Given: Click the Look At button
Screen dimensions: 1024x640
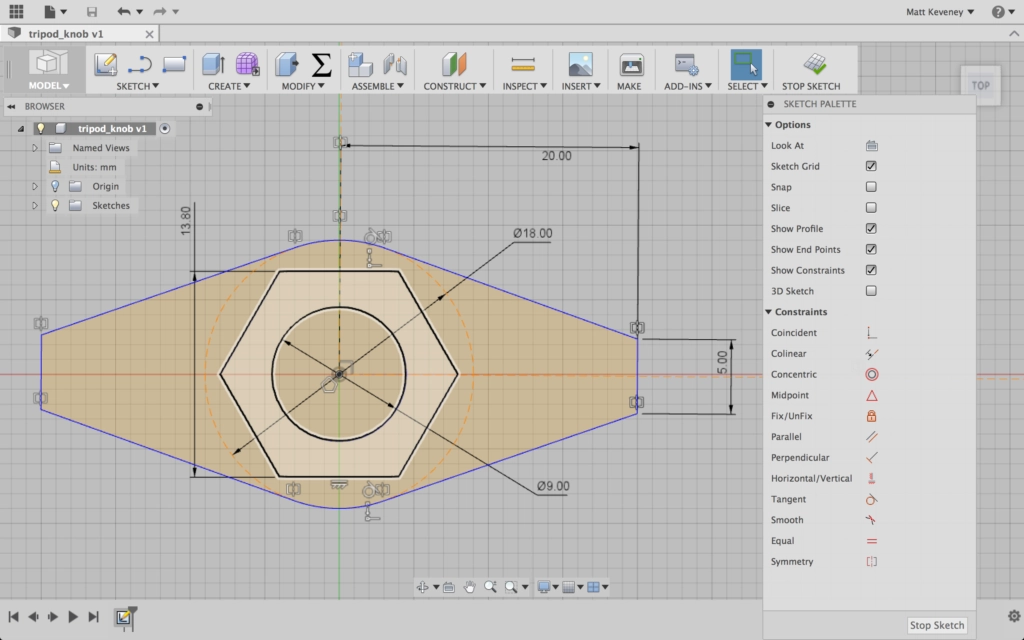Looking at the screenshot, I should click(x=871, y=146).
